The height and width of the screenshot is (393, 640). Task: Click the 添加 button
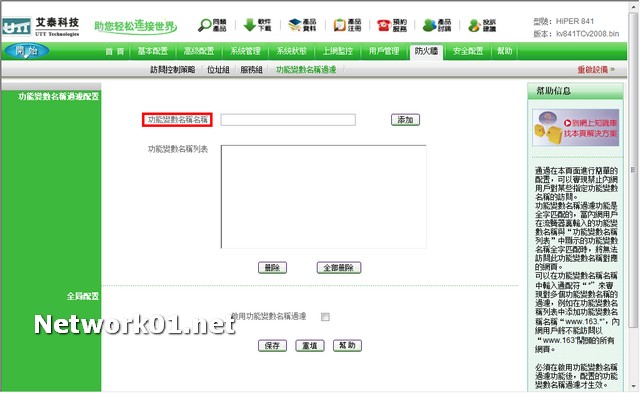(x=405, y=120)
